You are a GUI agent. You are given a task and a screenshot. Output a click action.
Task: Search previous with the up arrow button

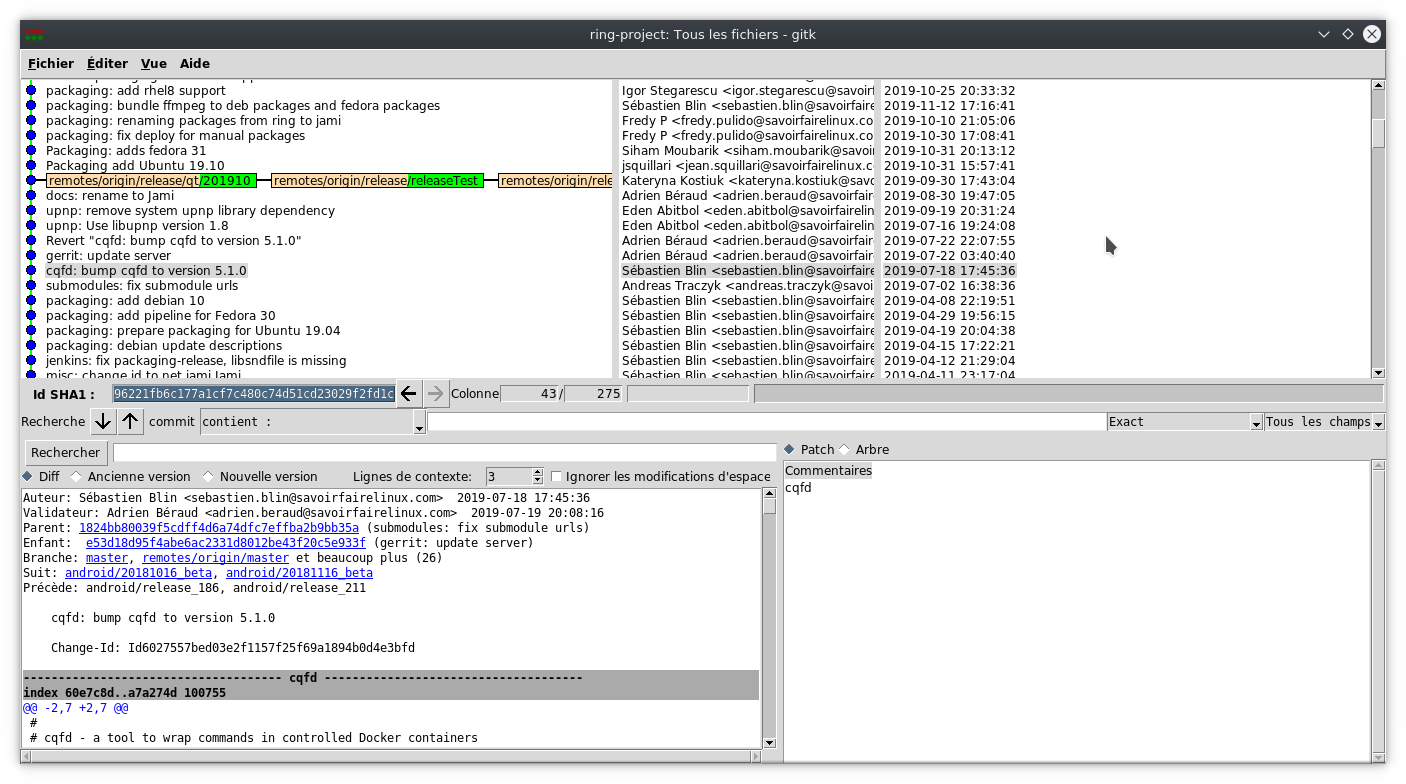[131, 422]
